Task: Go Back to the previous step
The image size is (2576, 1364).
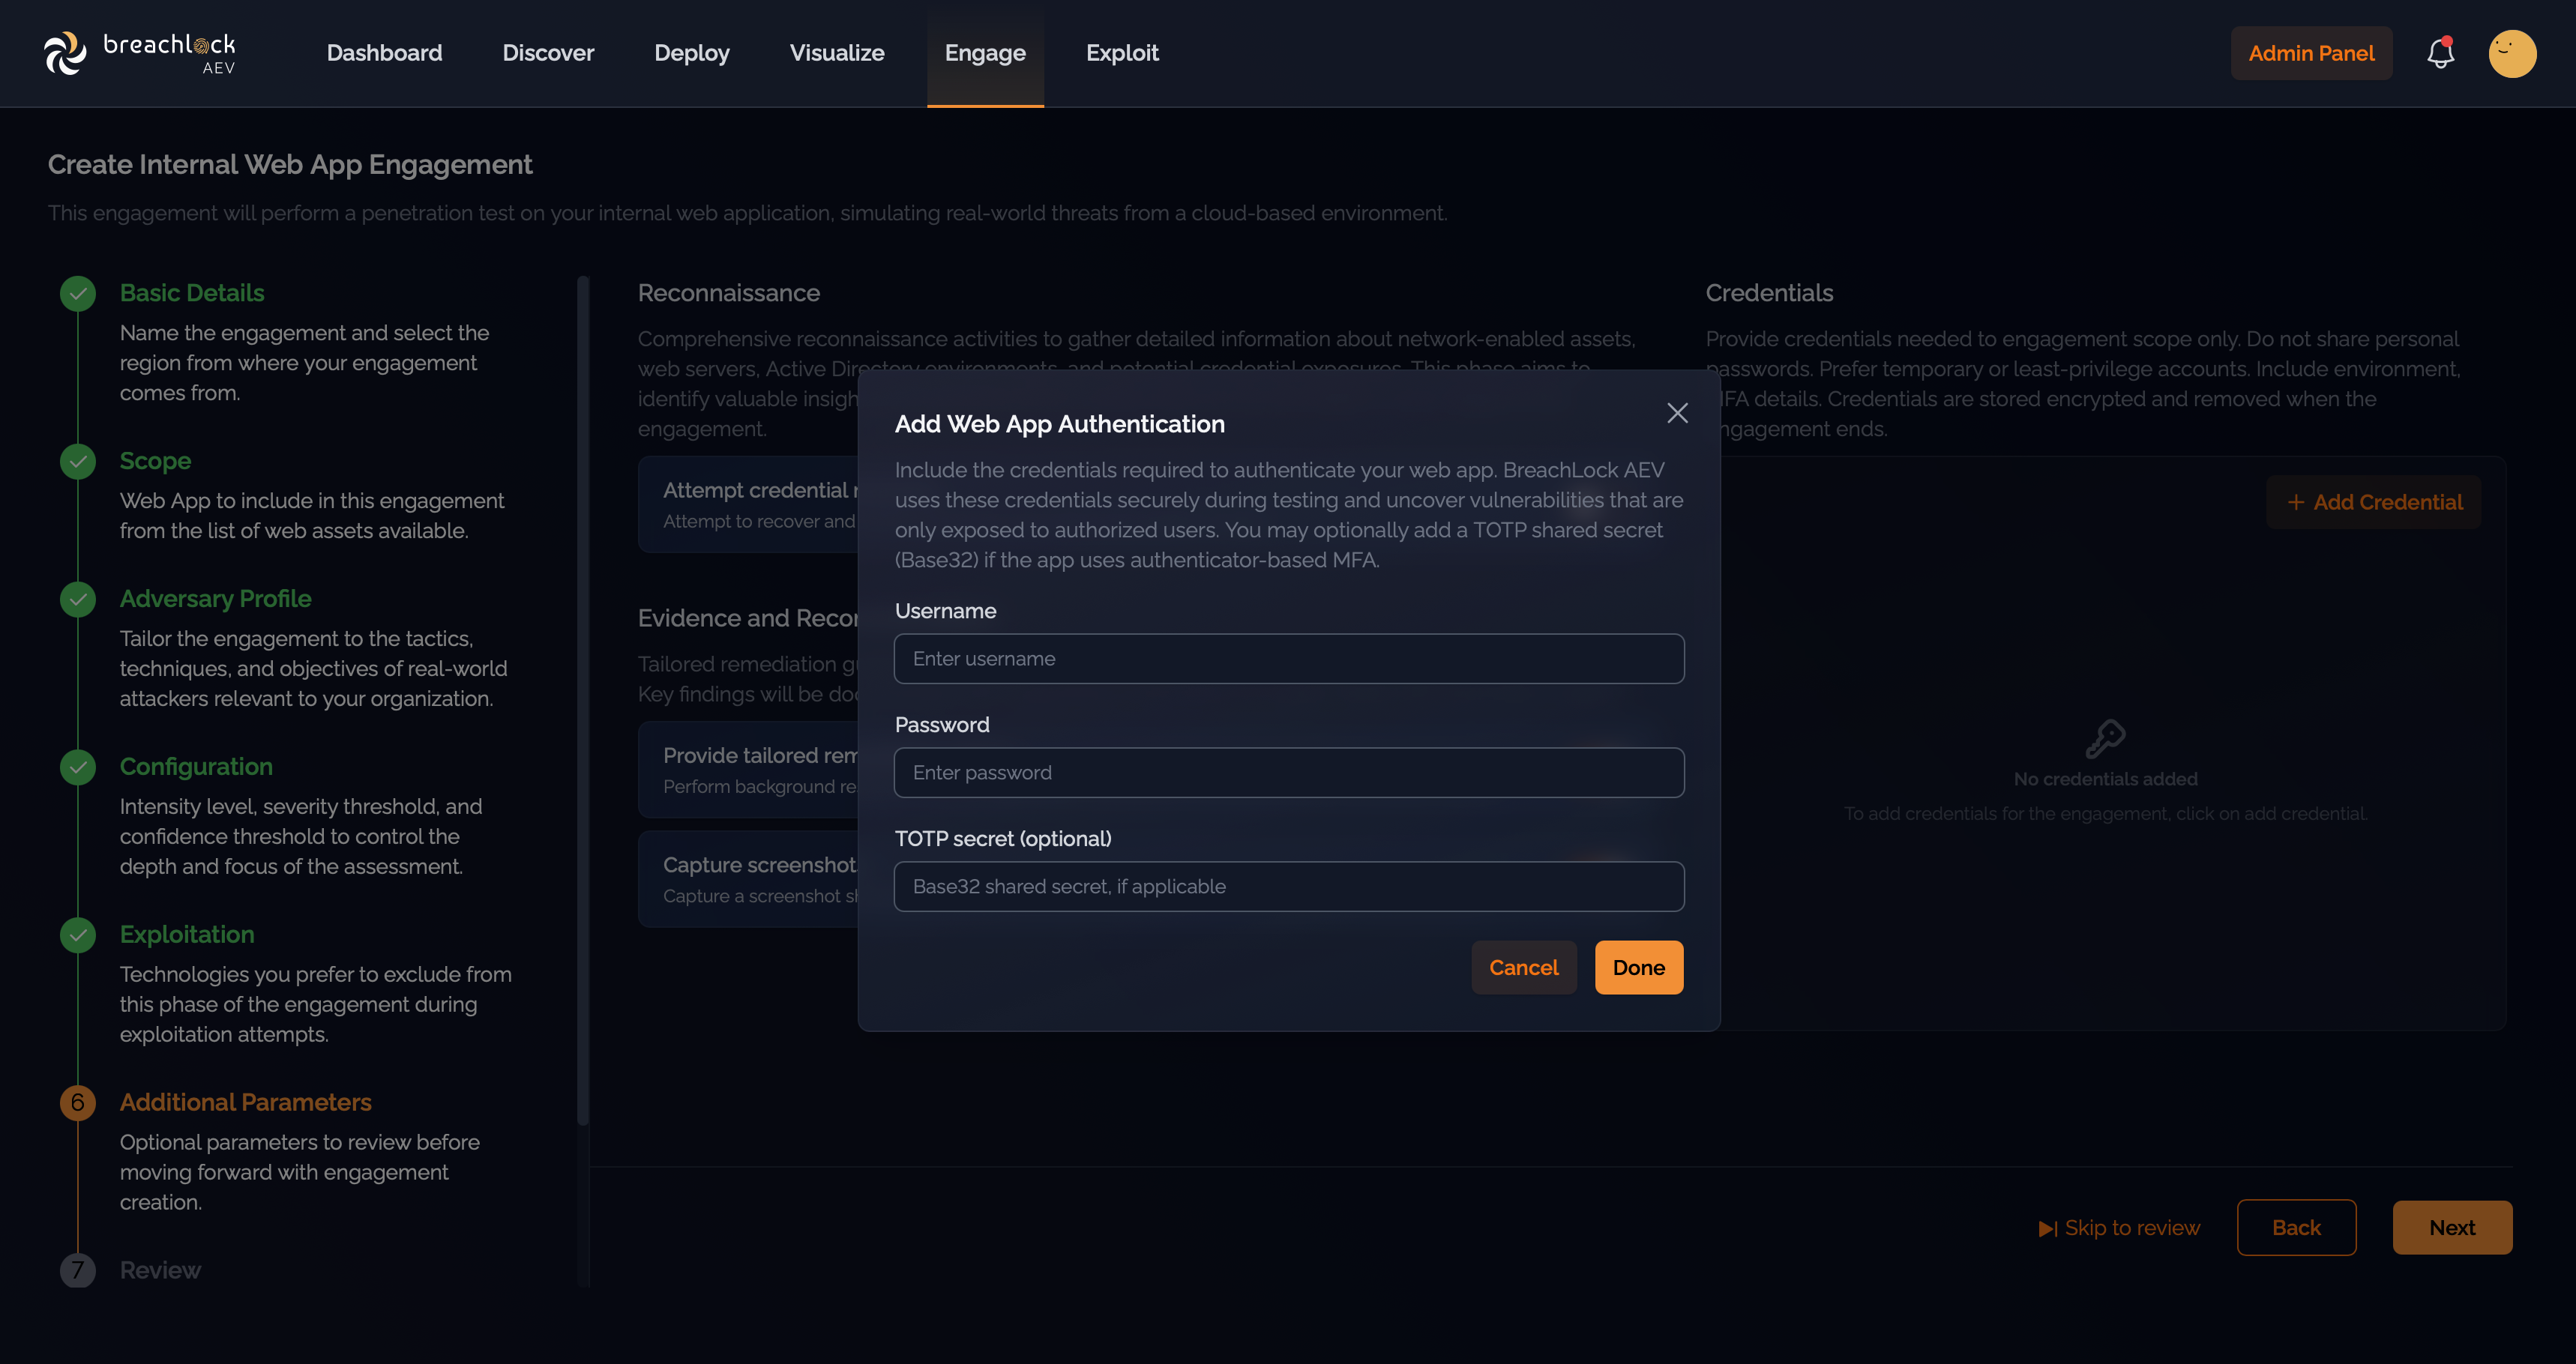Action: click(2296, 1227)
